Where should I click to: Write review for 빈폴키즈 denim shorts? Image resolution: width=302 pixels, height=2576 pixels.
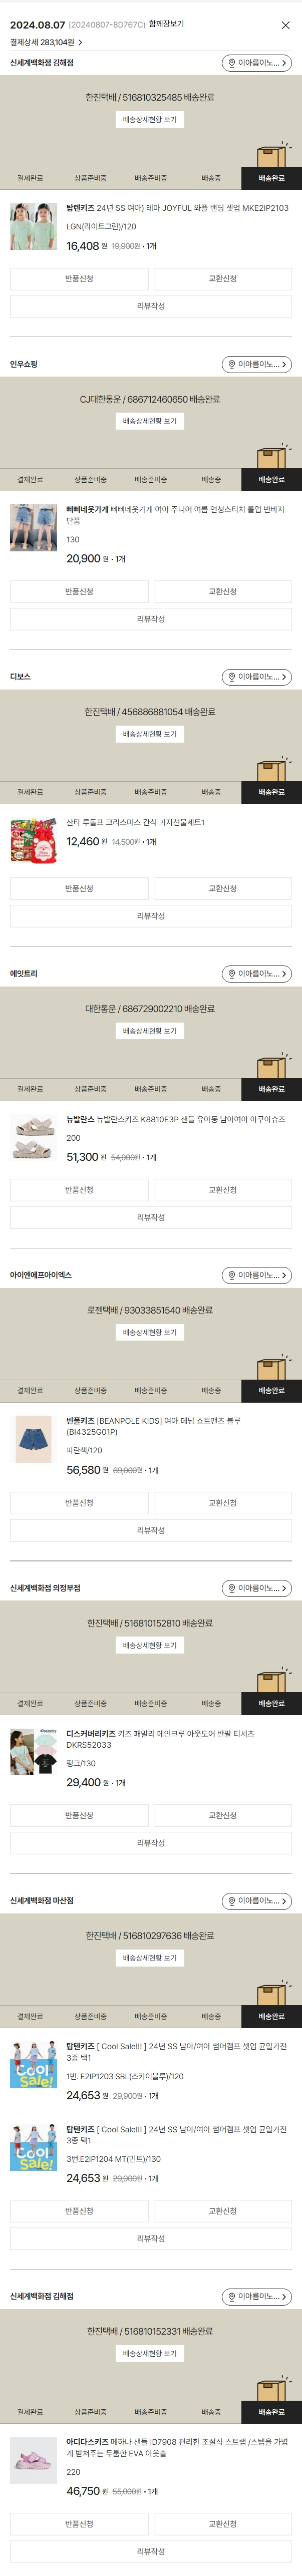(150, 1530)
